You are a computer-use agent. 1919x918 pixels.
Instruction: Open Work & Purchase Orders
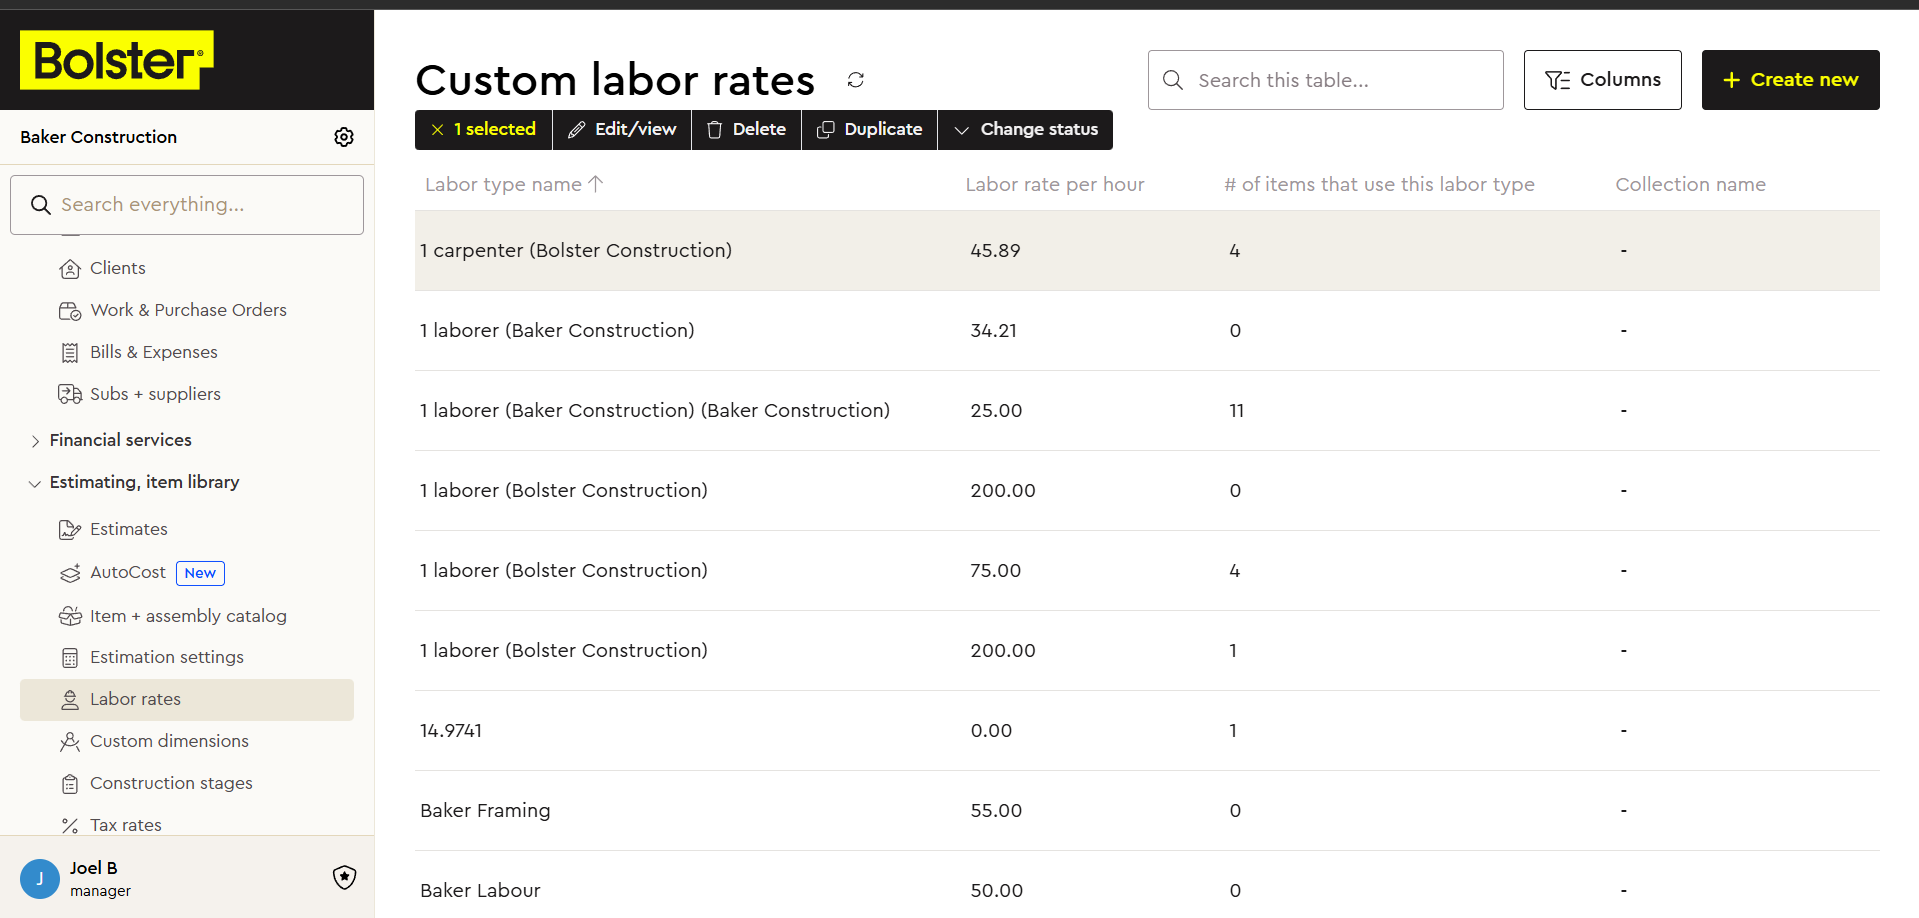point(187,310)
